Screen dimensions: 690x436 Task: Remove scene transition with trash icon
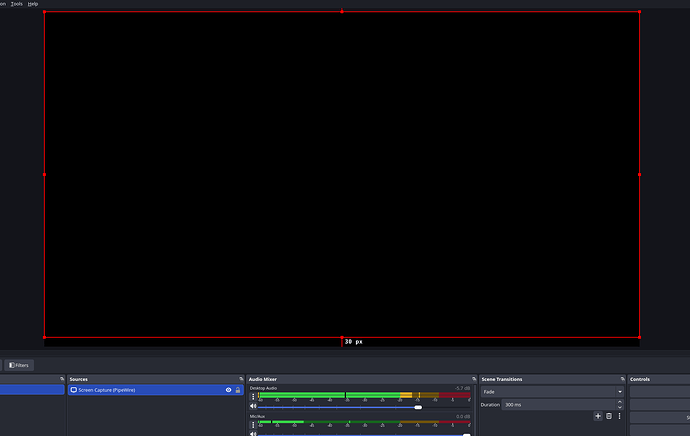point(609,416)
